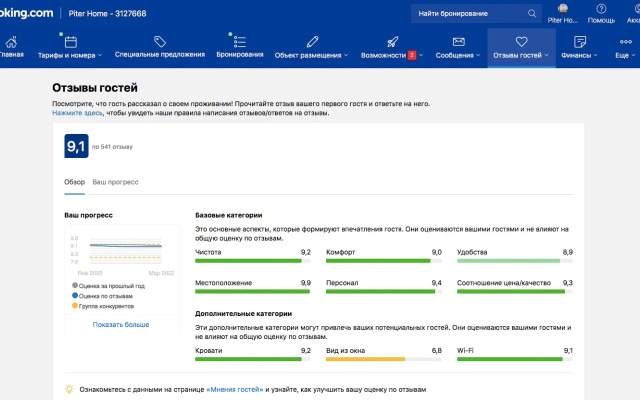This screenshot has height=400, width=640.
Task: Expand the Еще dropdown chevron
Action: coord(633,56)
